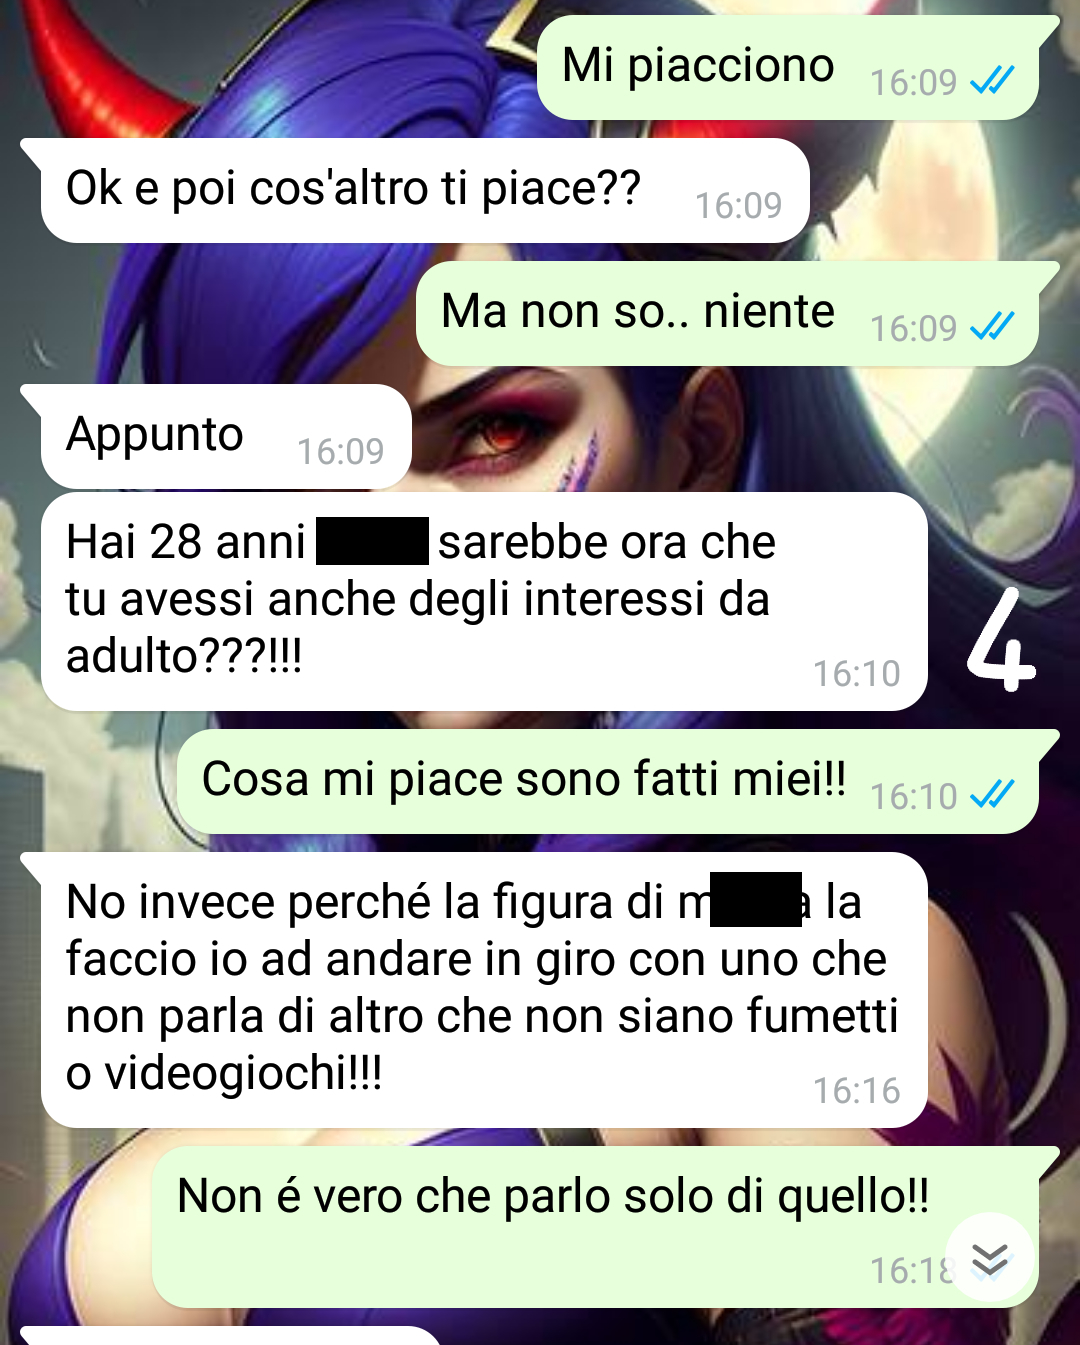Tap the partially visible bubble at bottom left

230,1335
